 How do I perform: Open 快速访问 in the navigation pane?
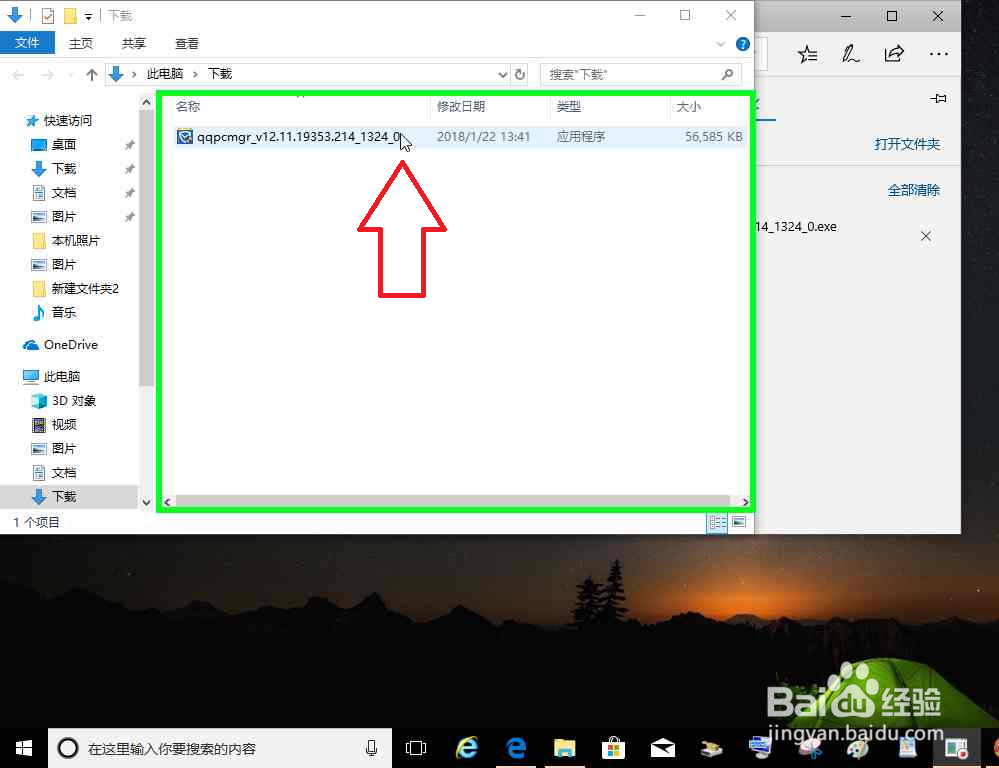[x=68, y=120]
